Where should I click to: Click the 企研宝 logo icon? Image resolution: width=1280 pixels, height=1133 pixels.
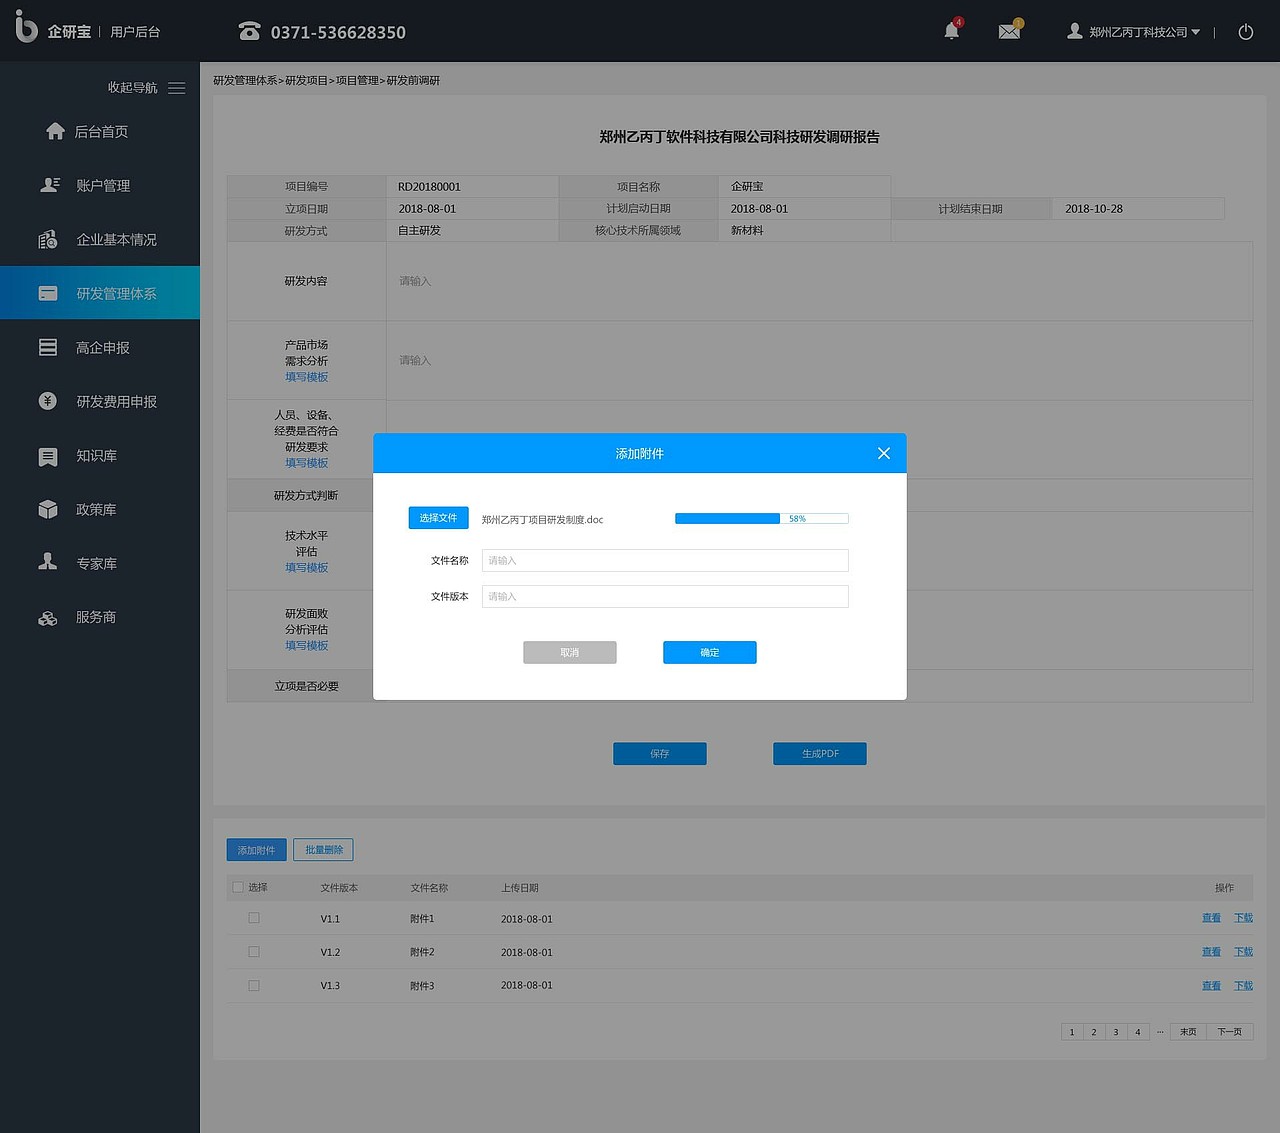point(27,28)
